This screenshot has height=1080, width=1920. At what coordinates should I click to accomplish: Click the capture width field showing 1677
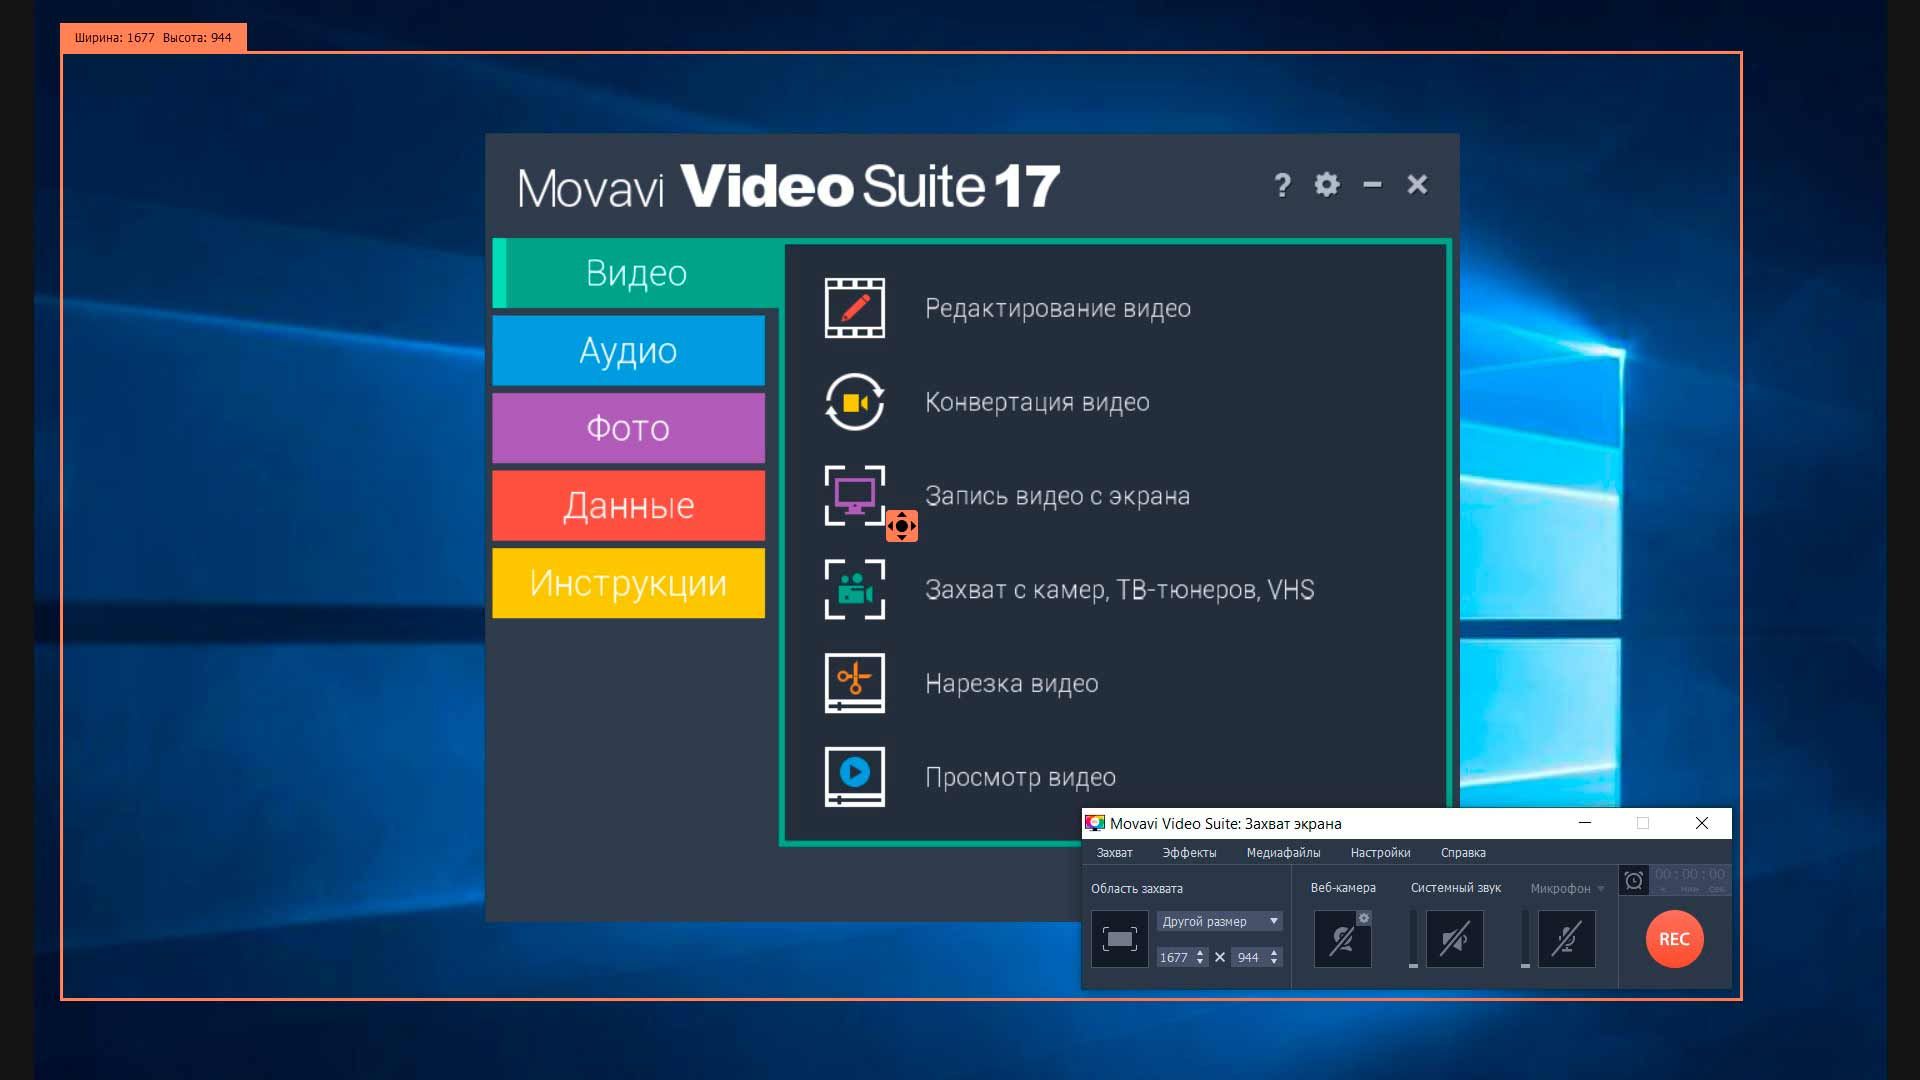coord(1178,957)
